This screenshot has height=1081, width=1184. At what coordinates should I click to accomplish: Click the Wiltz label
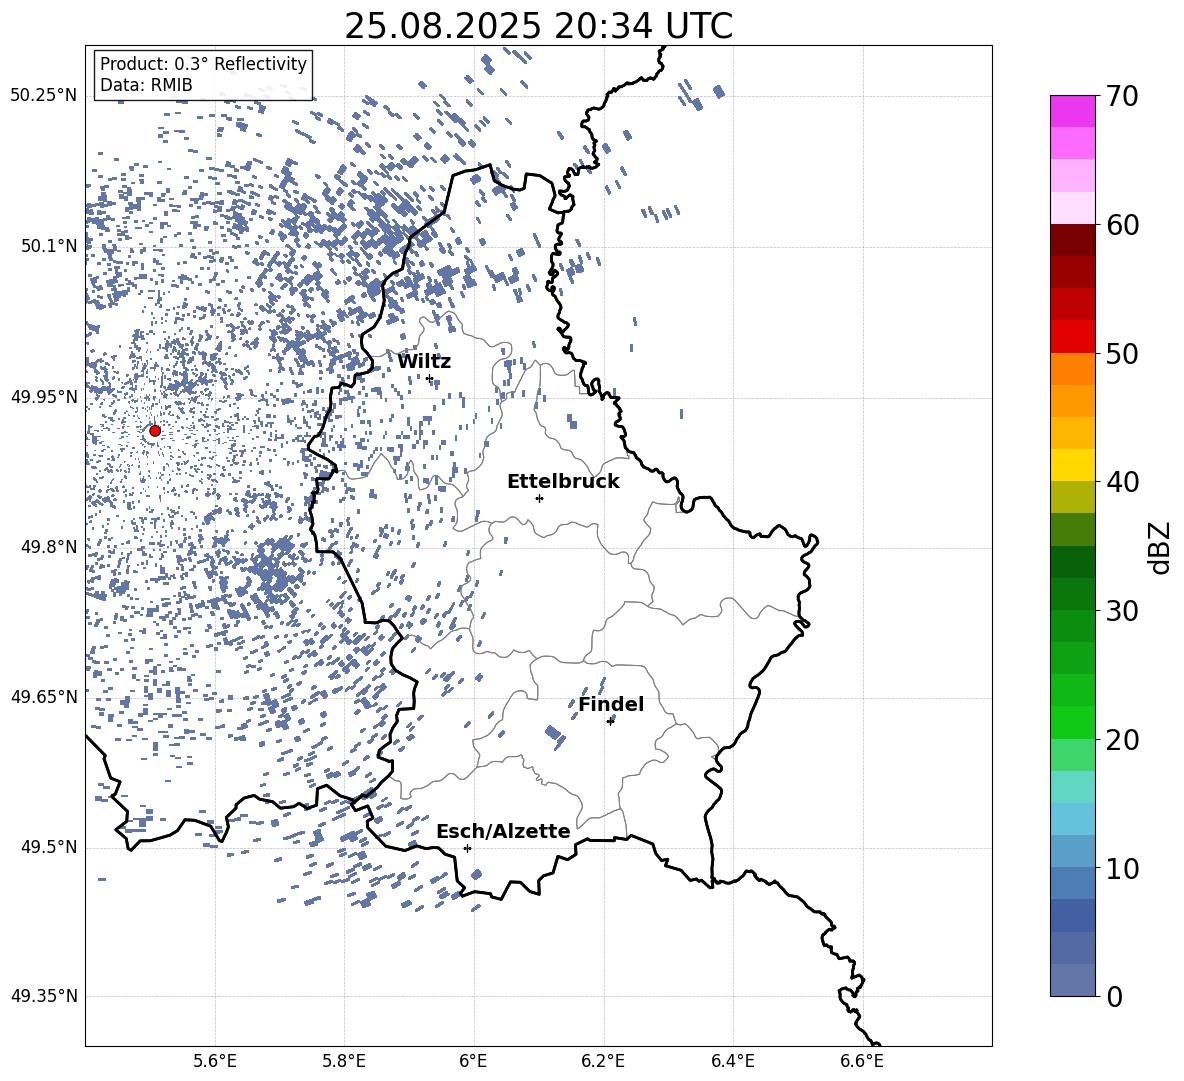tap(424, 362)
